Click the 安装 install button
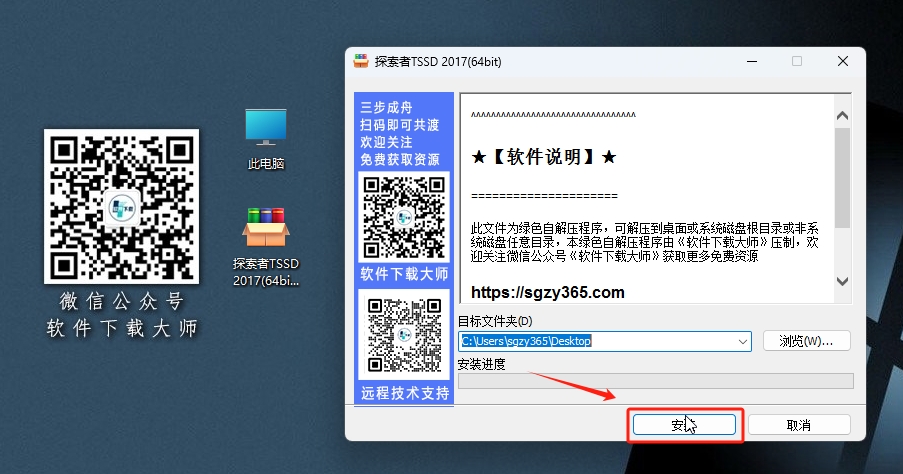The width and height of the screenshot is (903, 474). click(x=684, y=425)
